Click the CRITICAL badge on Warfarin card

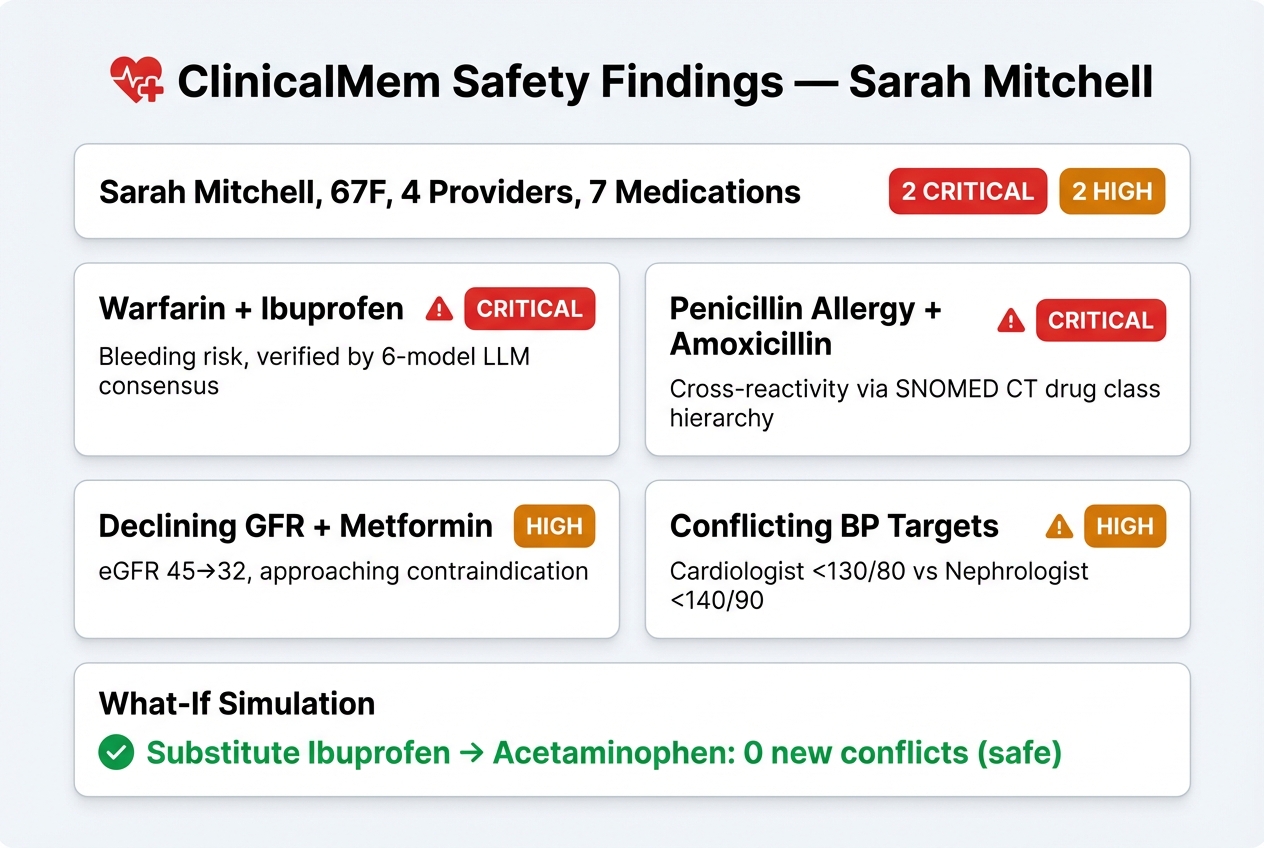529,309
